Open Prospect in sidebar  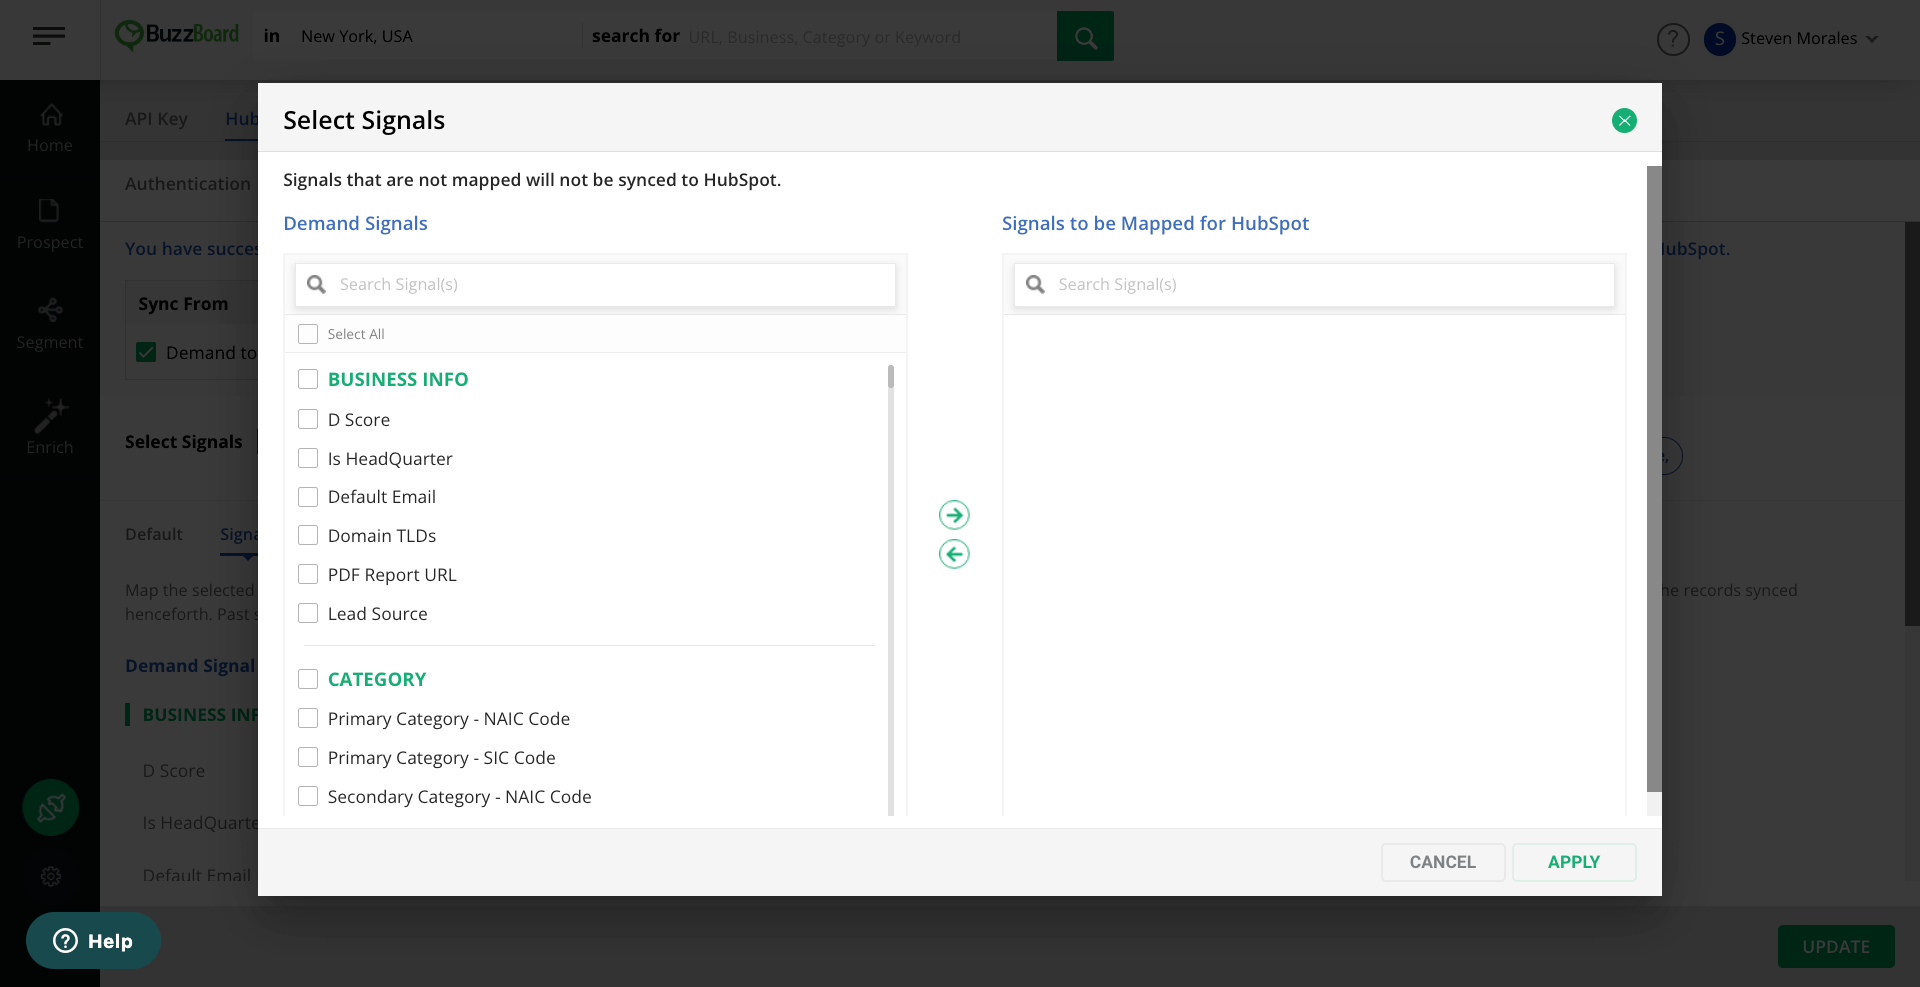[50, 225]
